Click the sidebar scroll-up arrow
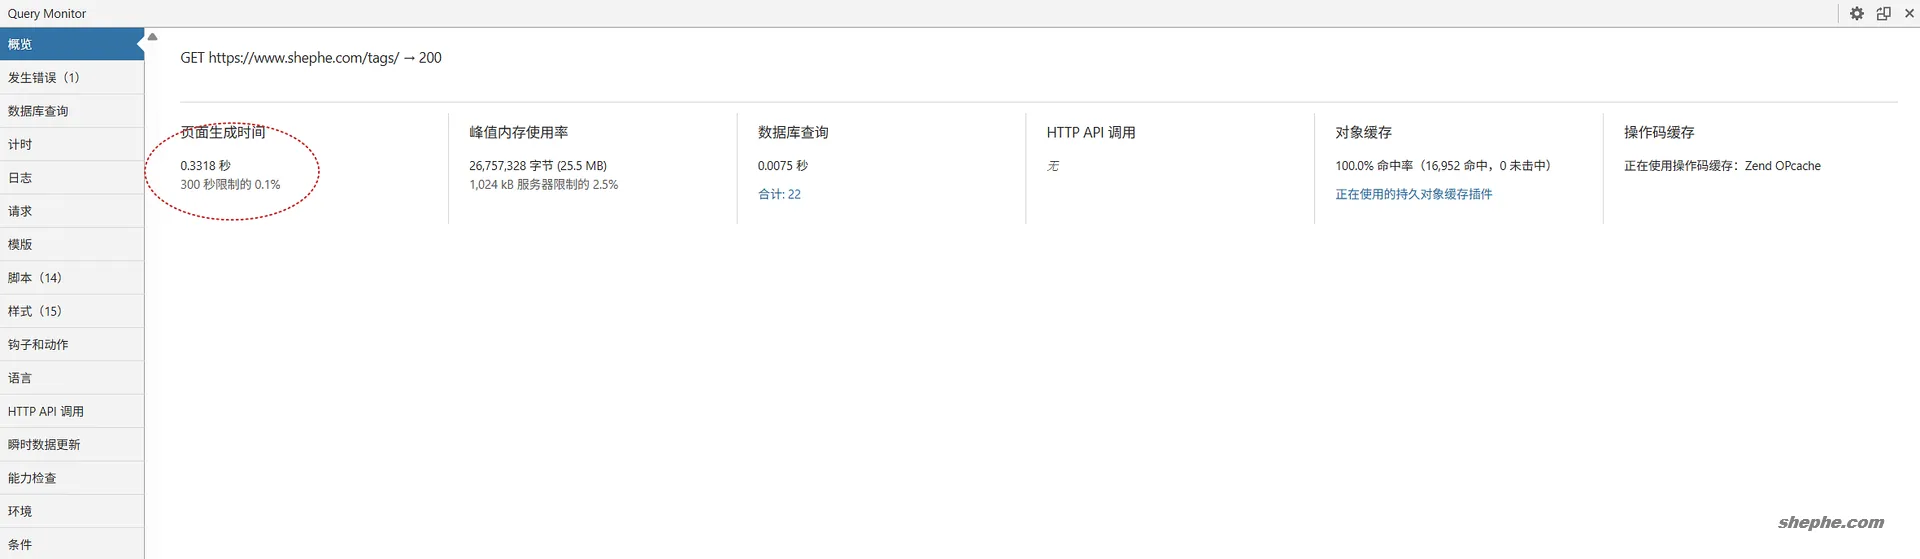The width and height of the screenshot is (1920, 559). (152, 37)
